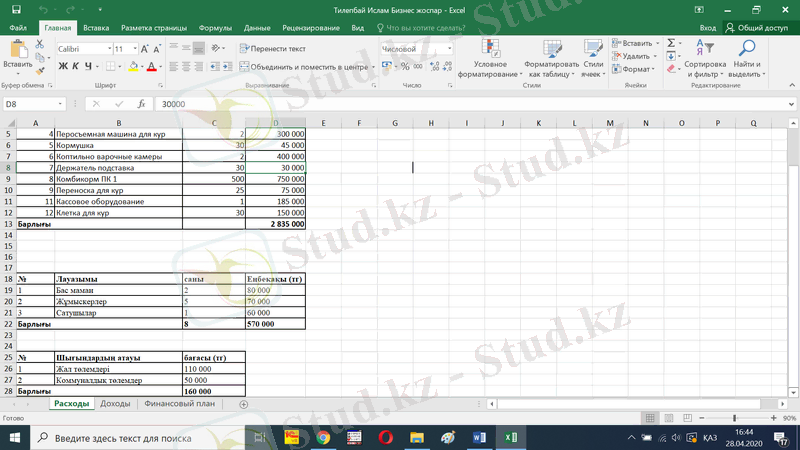Open the Файл menu

pos(18,28)
